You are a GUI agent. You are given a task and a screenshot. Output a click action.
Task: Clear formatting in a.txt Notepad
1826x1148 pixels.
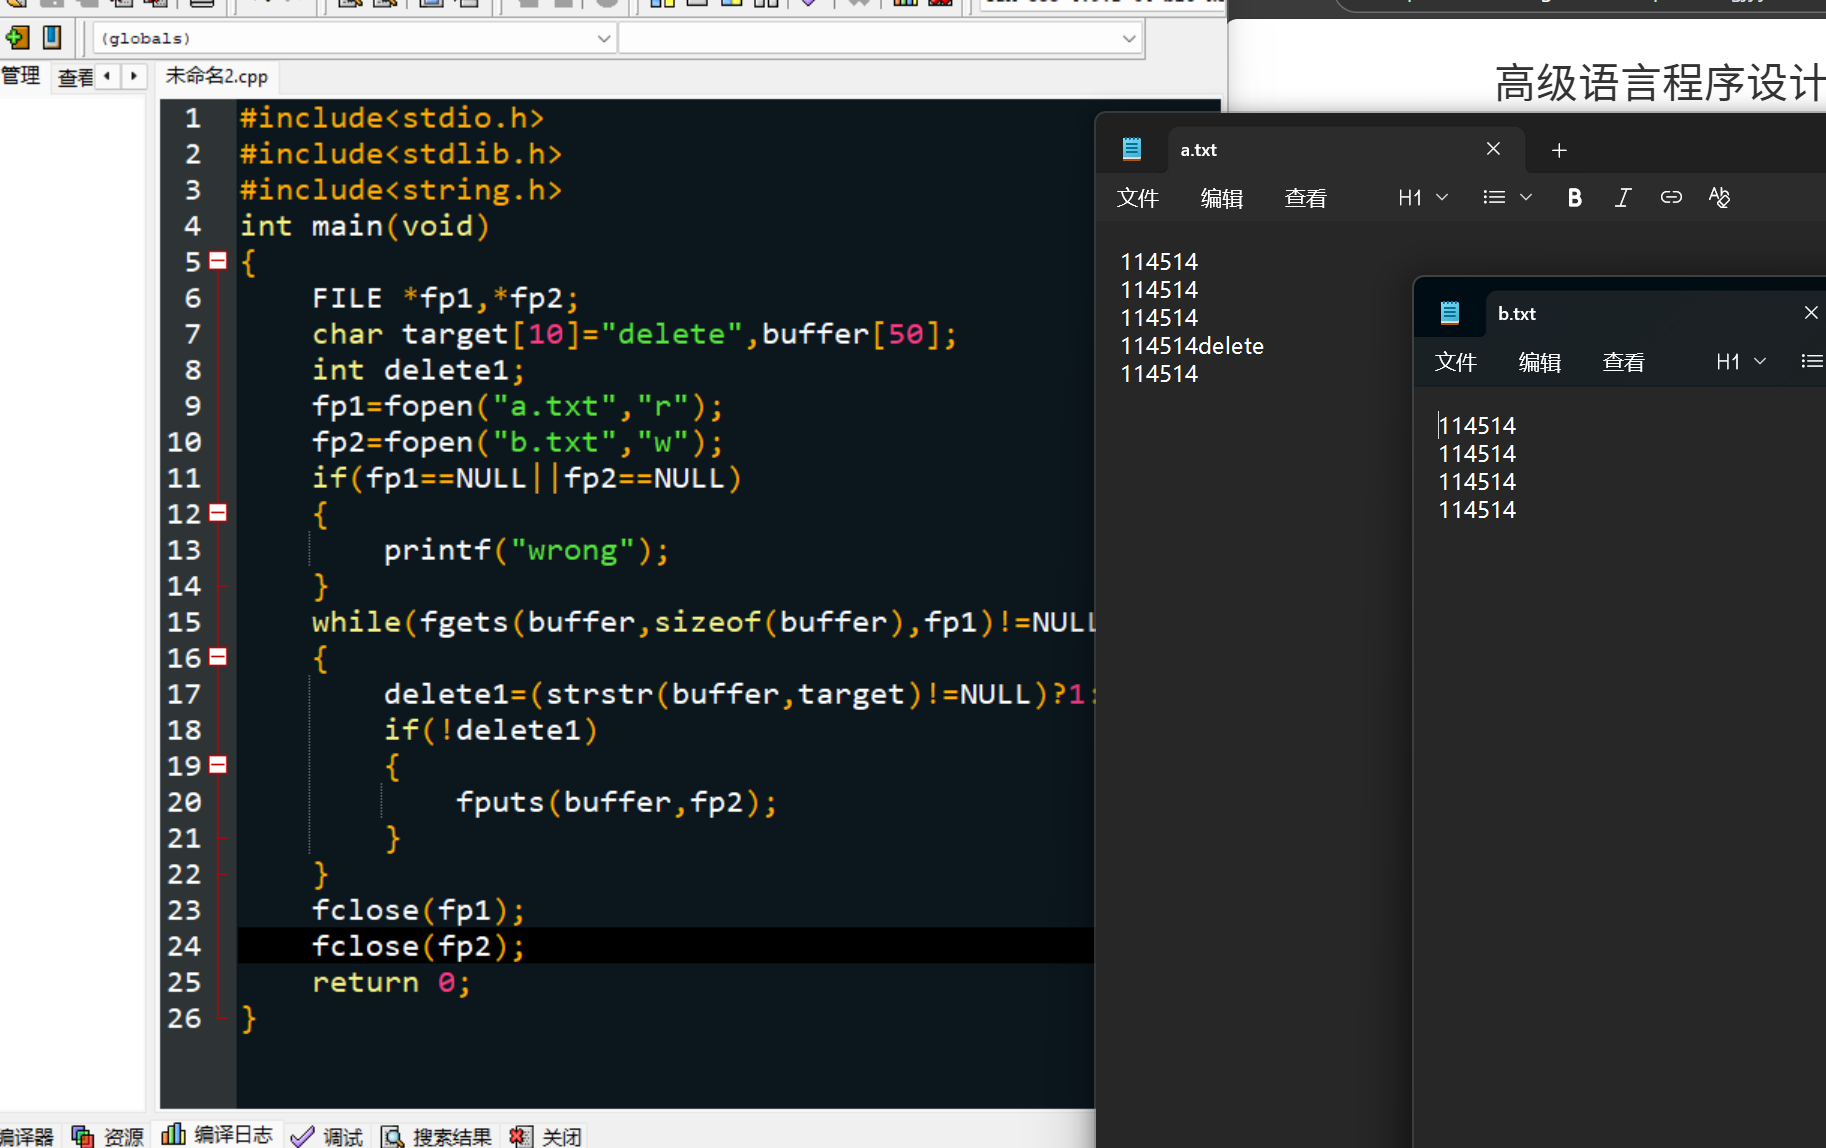[x=1719, y=198]
